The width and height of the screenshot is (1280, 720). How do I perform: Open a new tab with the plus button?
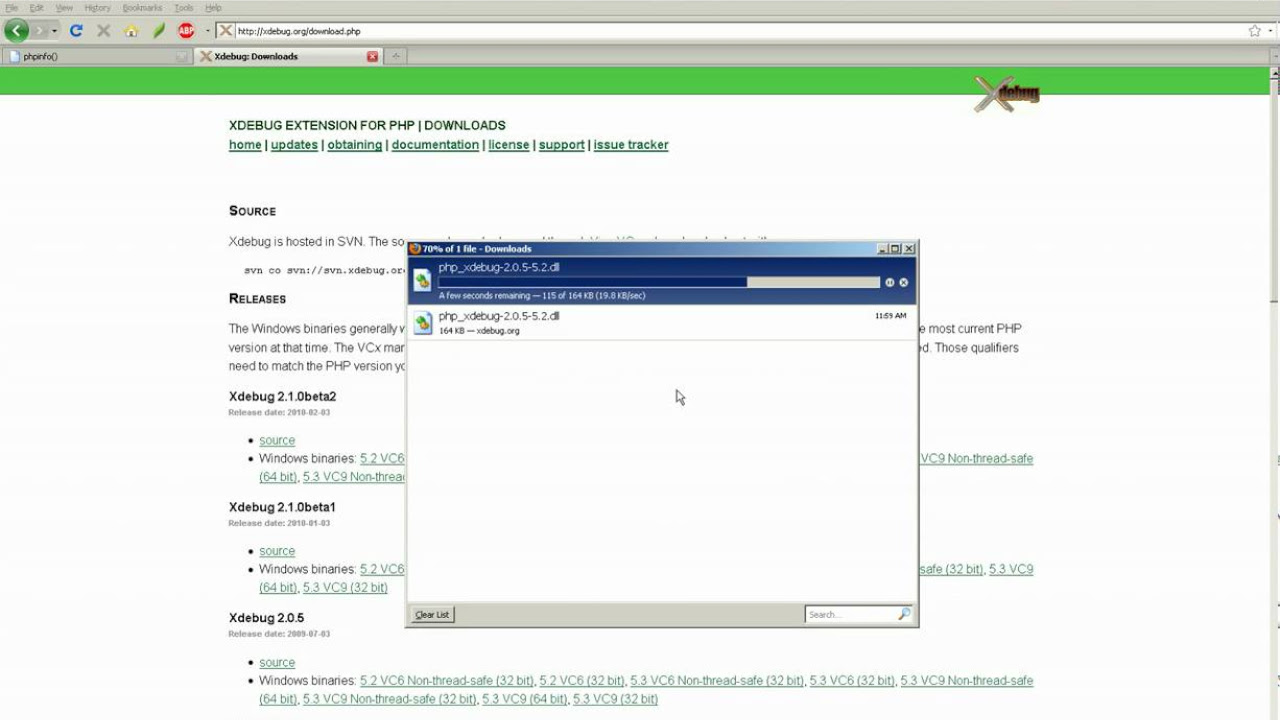click(396, 57)
